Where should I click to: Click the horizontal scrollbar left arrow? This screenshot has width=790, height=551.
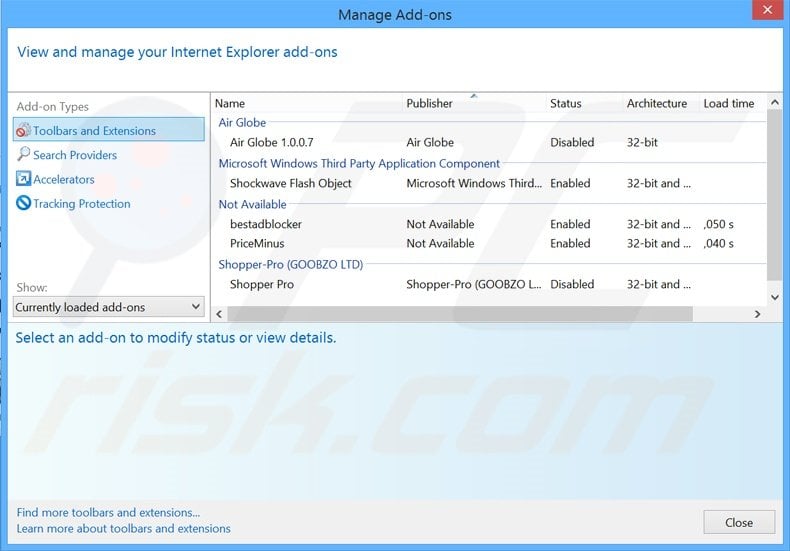click(x=219, y=314)
